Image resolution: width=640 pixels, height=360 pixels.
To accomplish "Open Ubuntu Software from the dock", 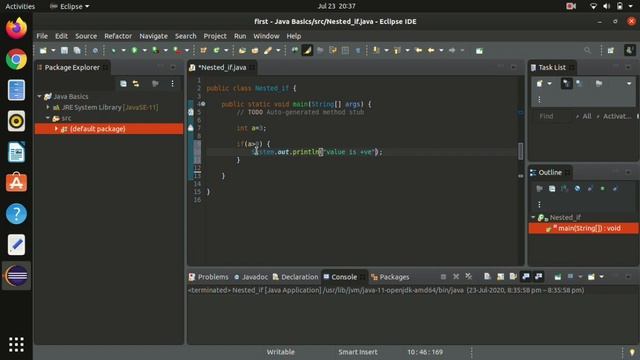I will (x=16, y=182).
